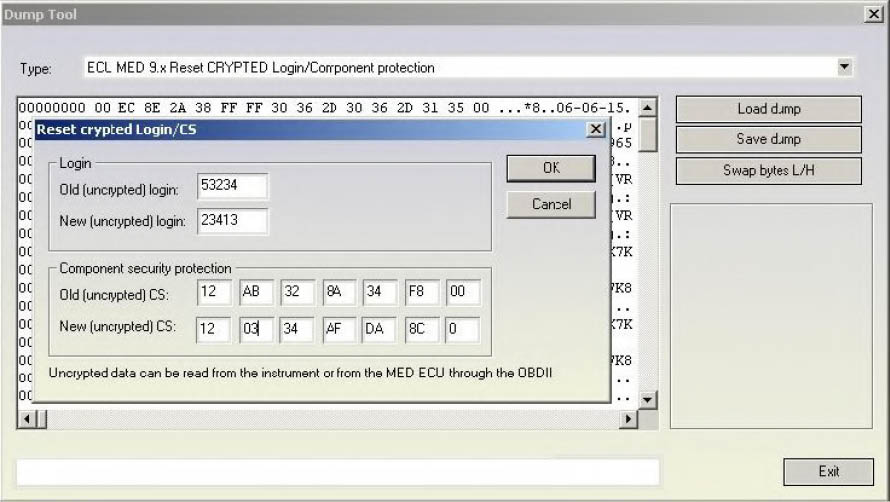Open the Type dropdown list

pos(845,68)
